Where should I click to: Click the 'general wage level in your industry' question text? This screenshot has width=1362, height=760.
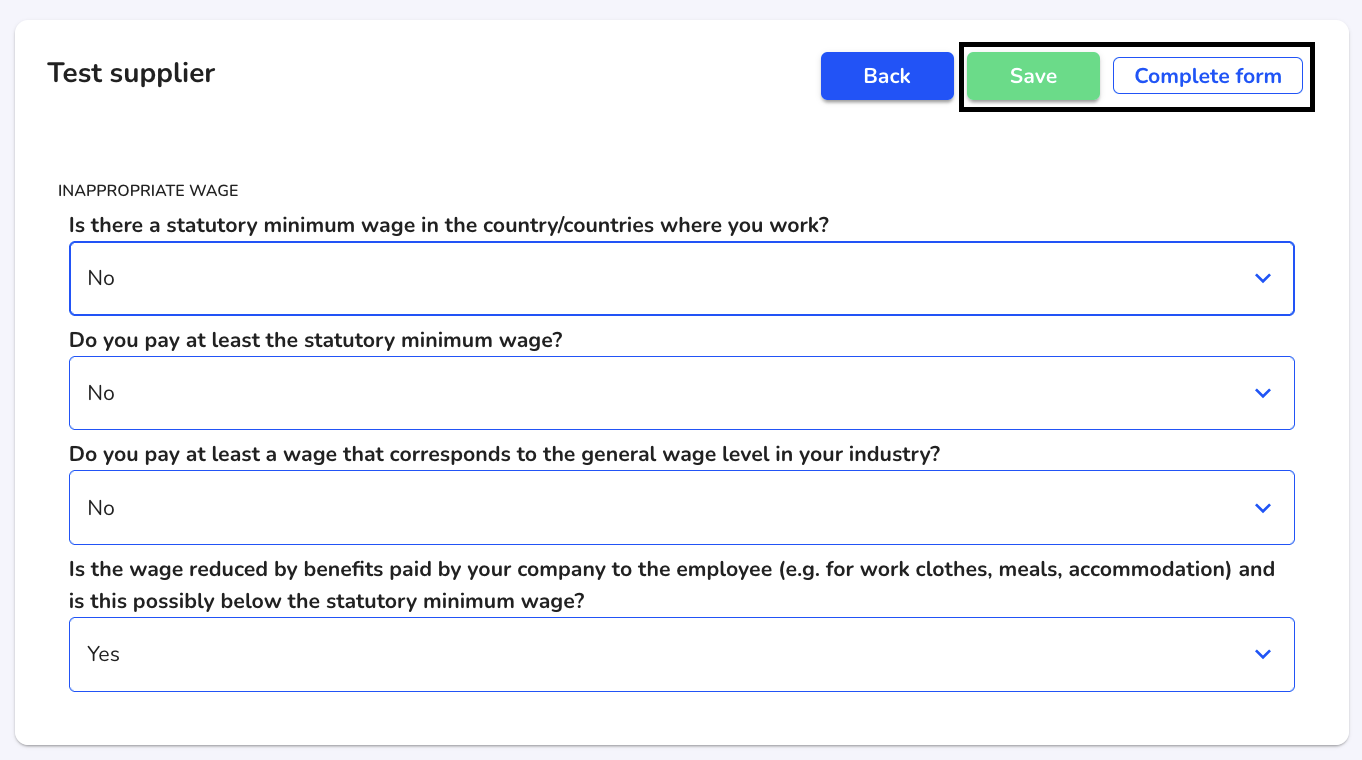[505, 454]
